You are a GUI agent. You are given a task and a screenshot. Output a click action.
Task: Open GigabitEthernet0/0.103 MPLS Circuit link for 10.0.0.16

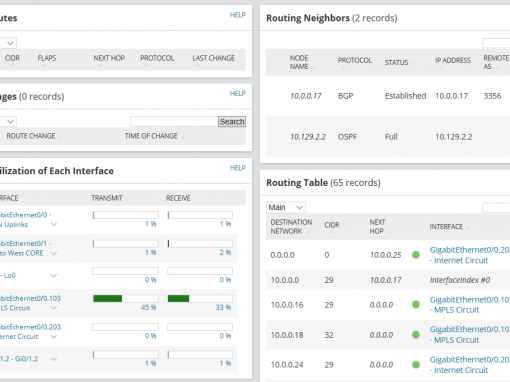coord(470,305)
